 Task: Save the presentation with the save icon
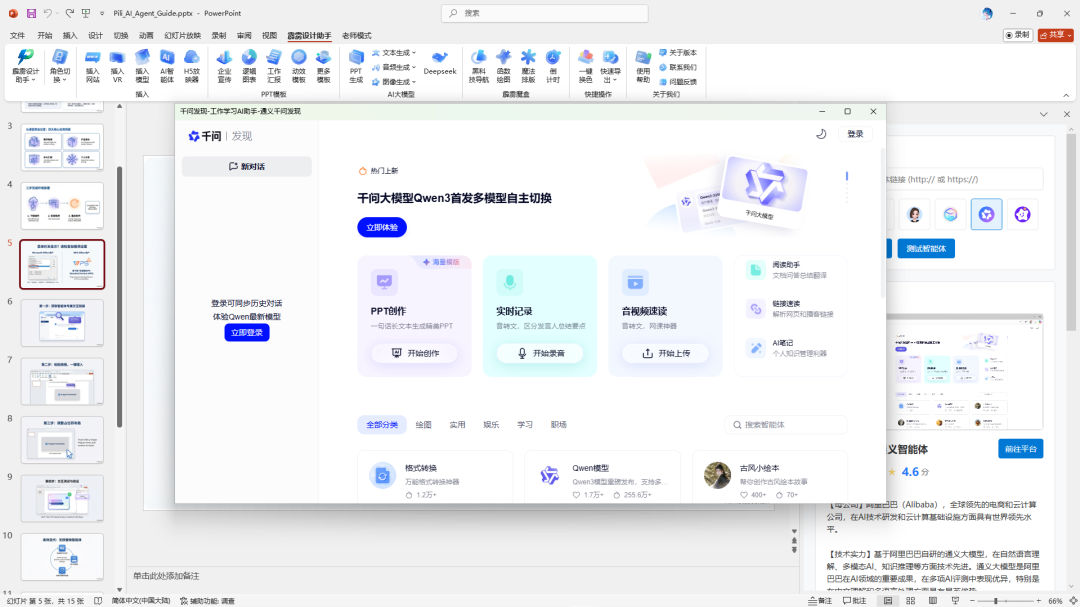[x=31, y=13]
